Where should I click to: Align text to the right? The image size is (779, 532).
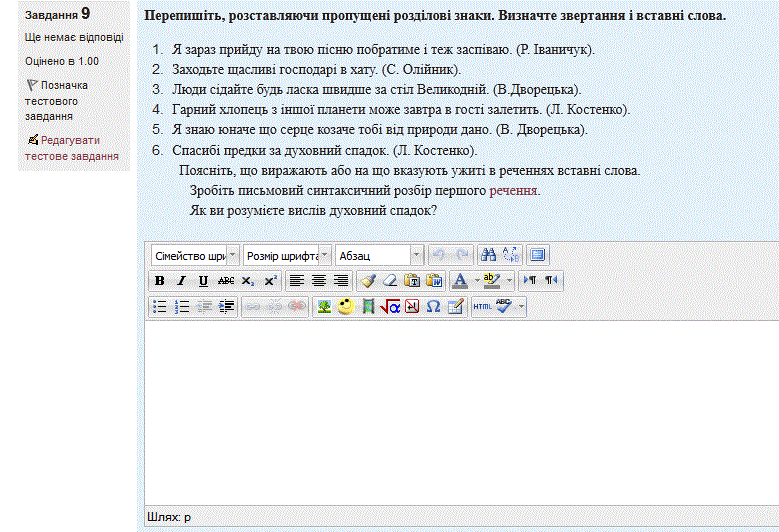click(x=341, y=281)
